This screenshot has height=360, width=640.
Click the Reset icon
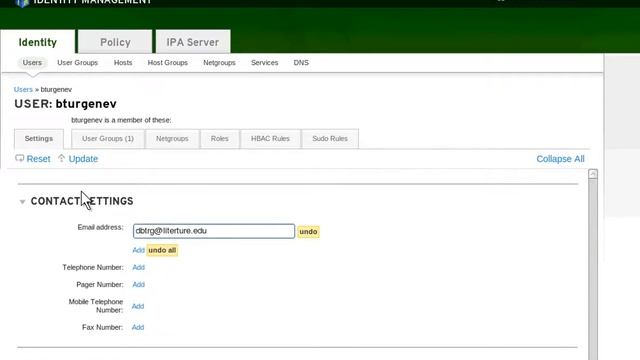[20, 158]
